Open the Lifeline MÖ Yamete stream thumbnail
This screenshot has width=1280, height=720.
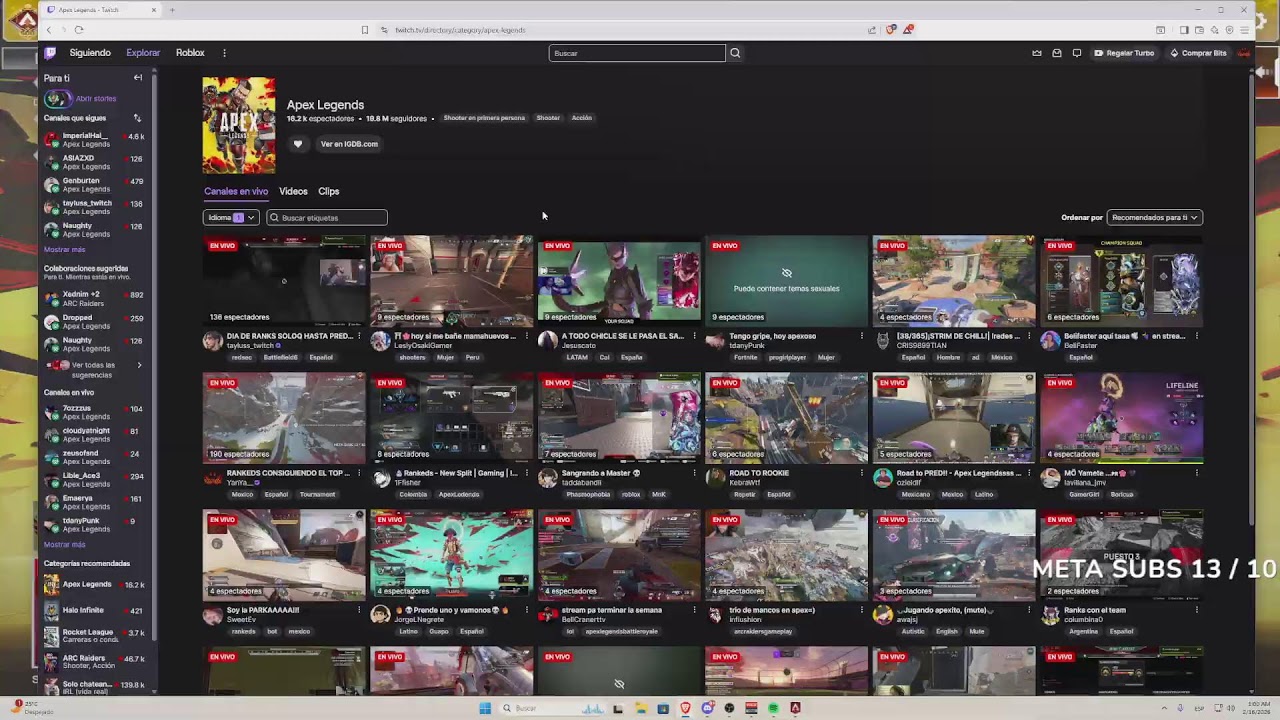[1121, 418]
